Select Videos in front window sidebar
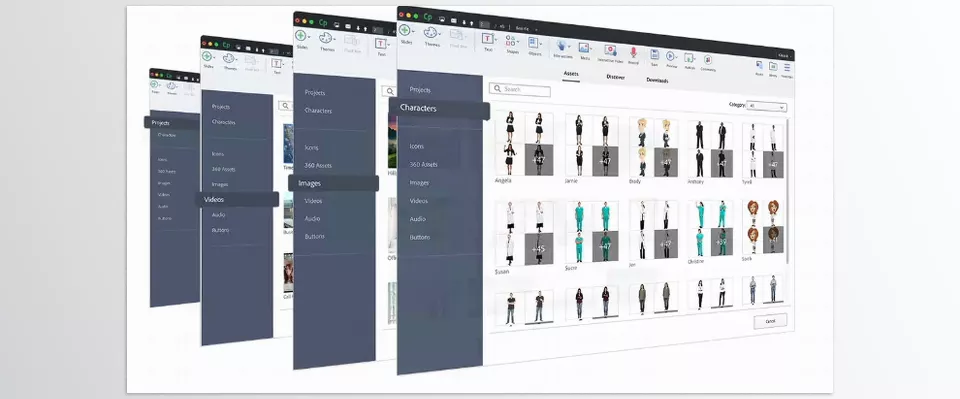 pos(419,201)
